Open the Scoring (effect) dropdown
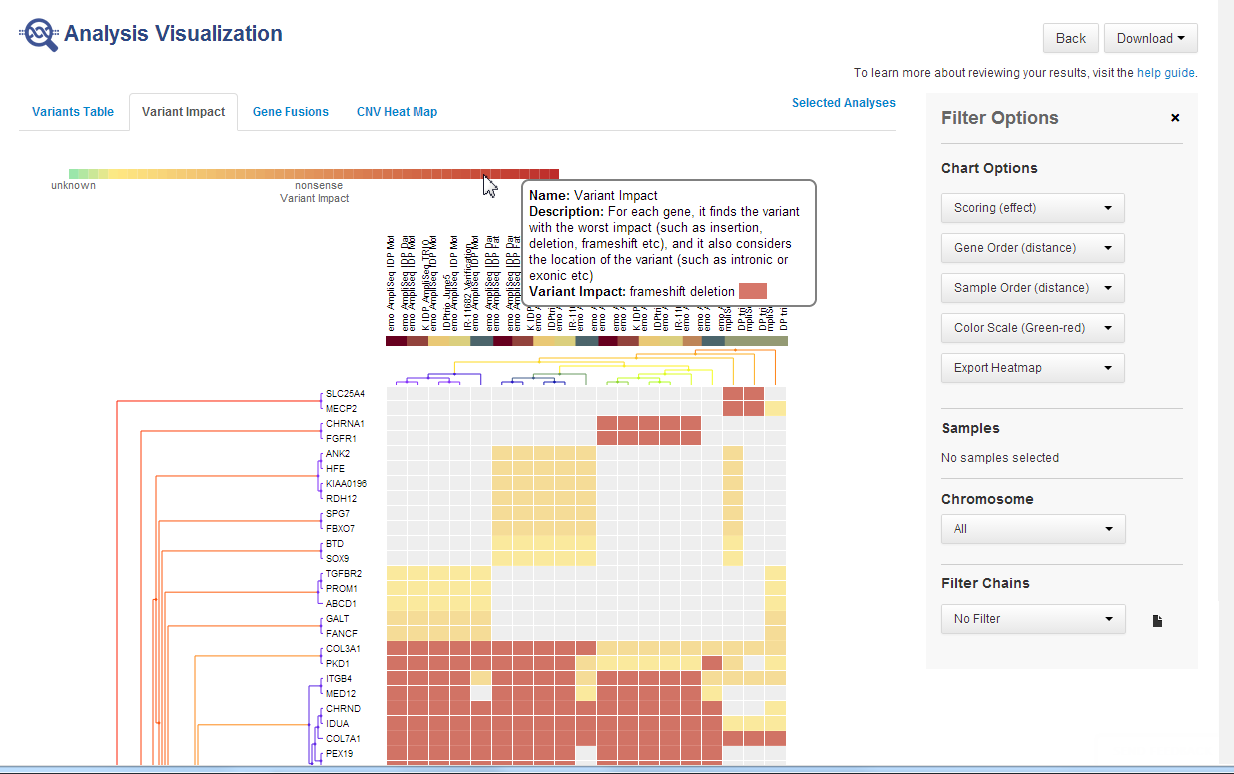 1032,208
